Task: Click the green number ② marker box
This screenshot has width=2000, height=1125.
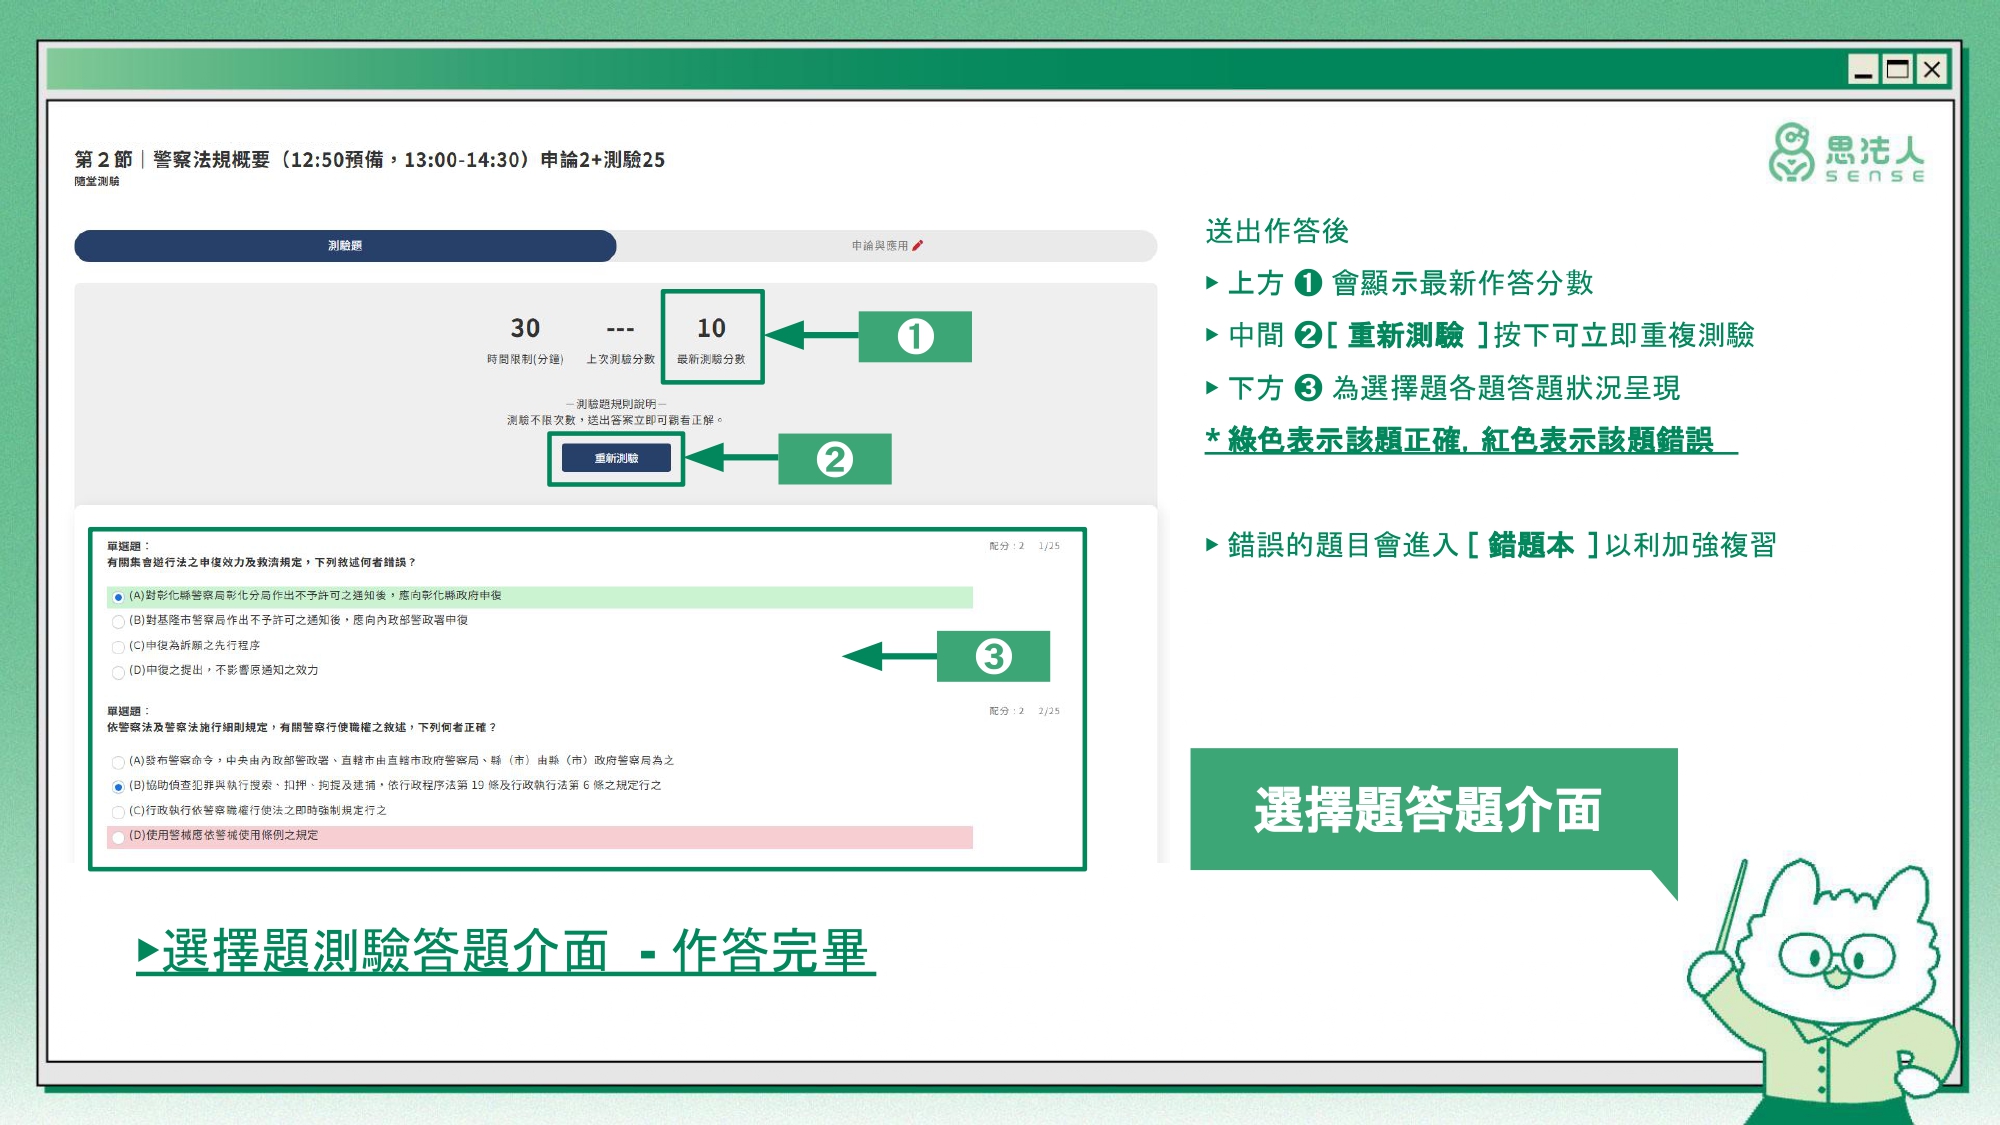Action: (834, 459)
